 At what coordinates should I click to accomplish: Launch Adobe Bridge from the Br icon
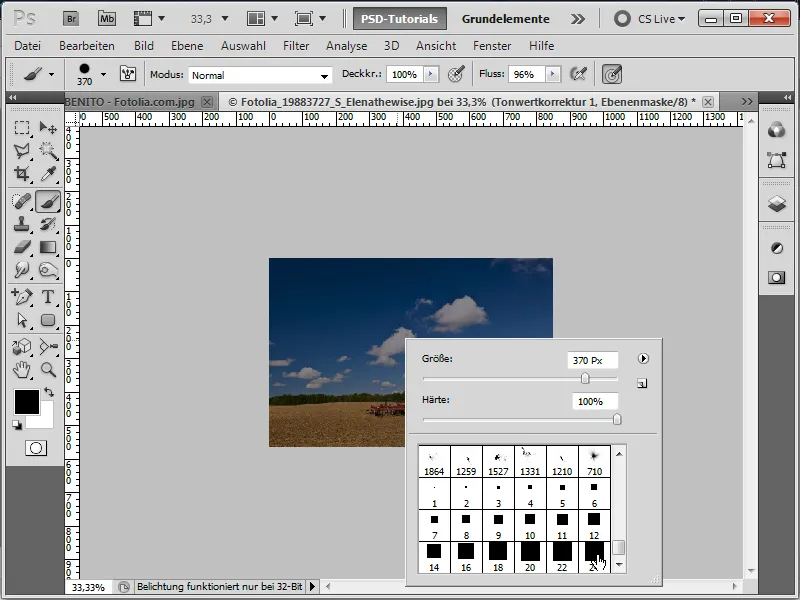71,19
